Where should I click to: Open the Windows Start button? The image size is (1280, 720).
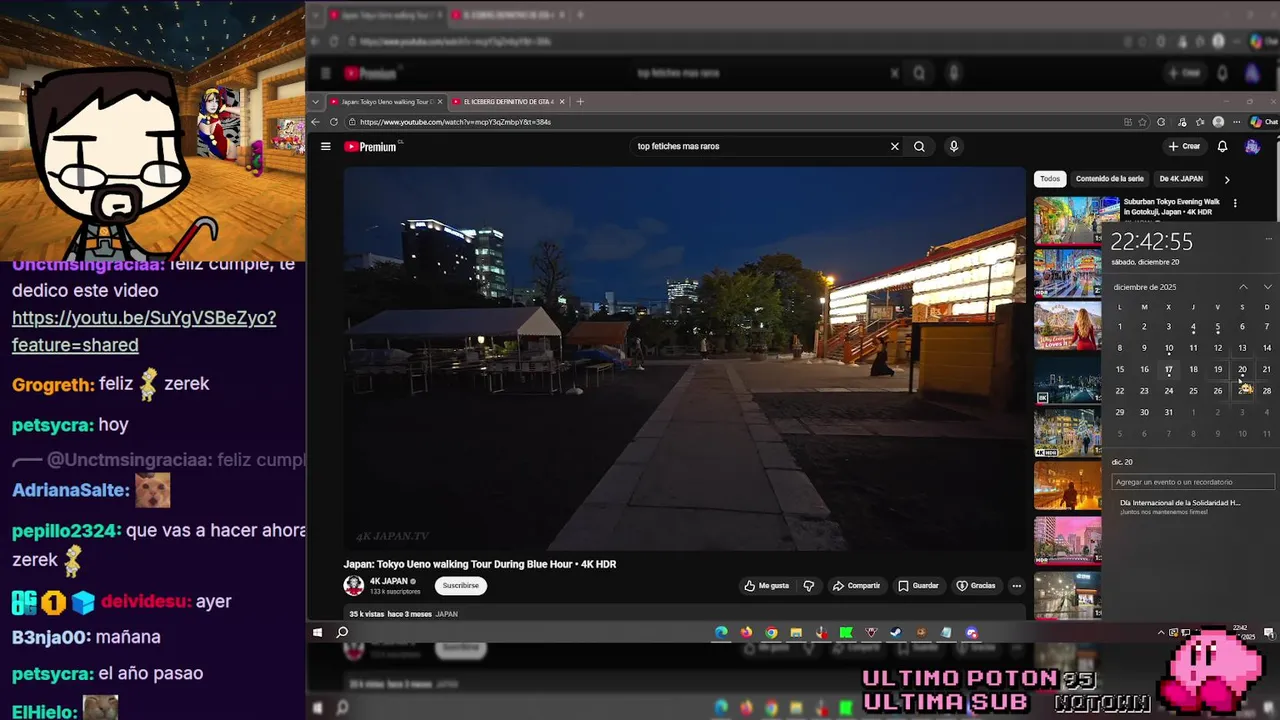(318, 632)
